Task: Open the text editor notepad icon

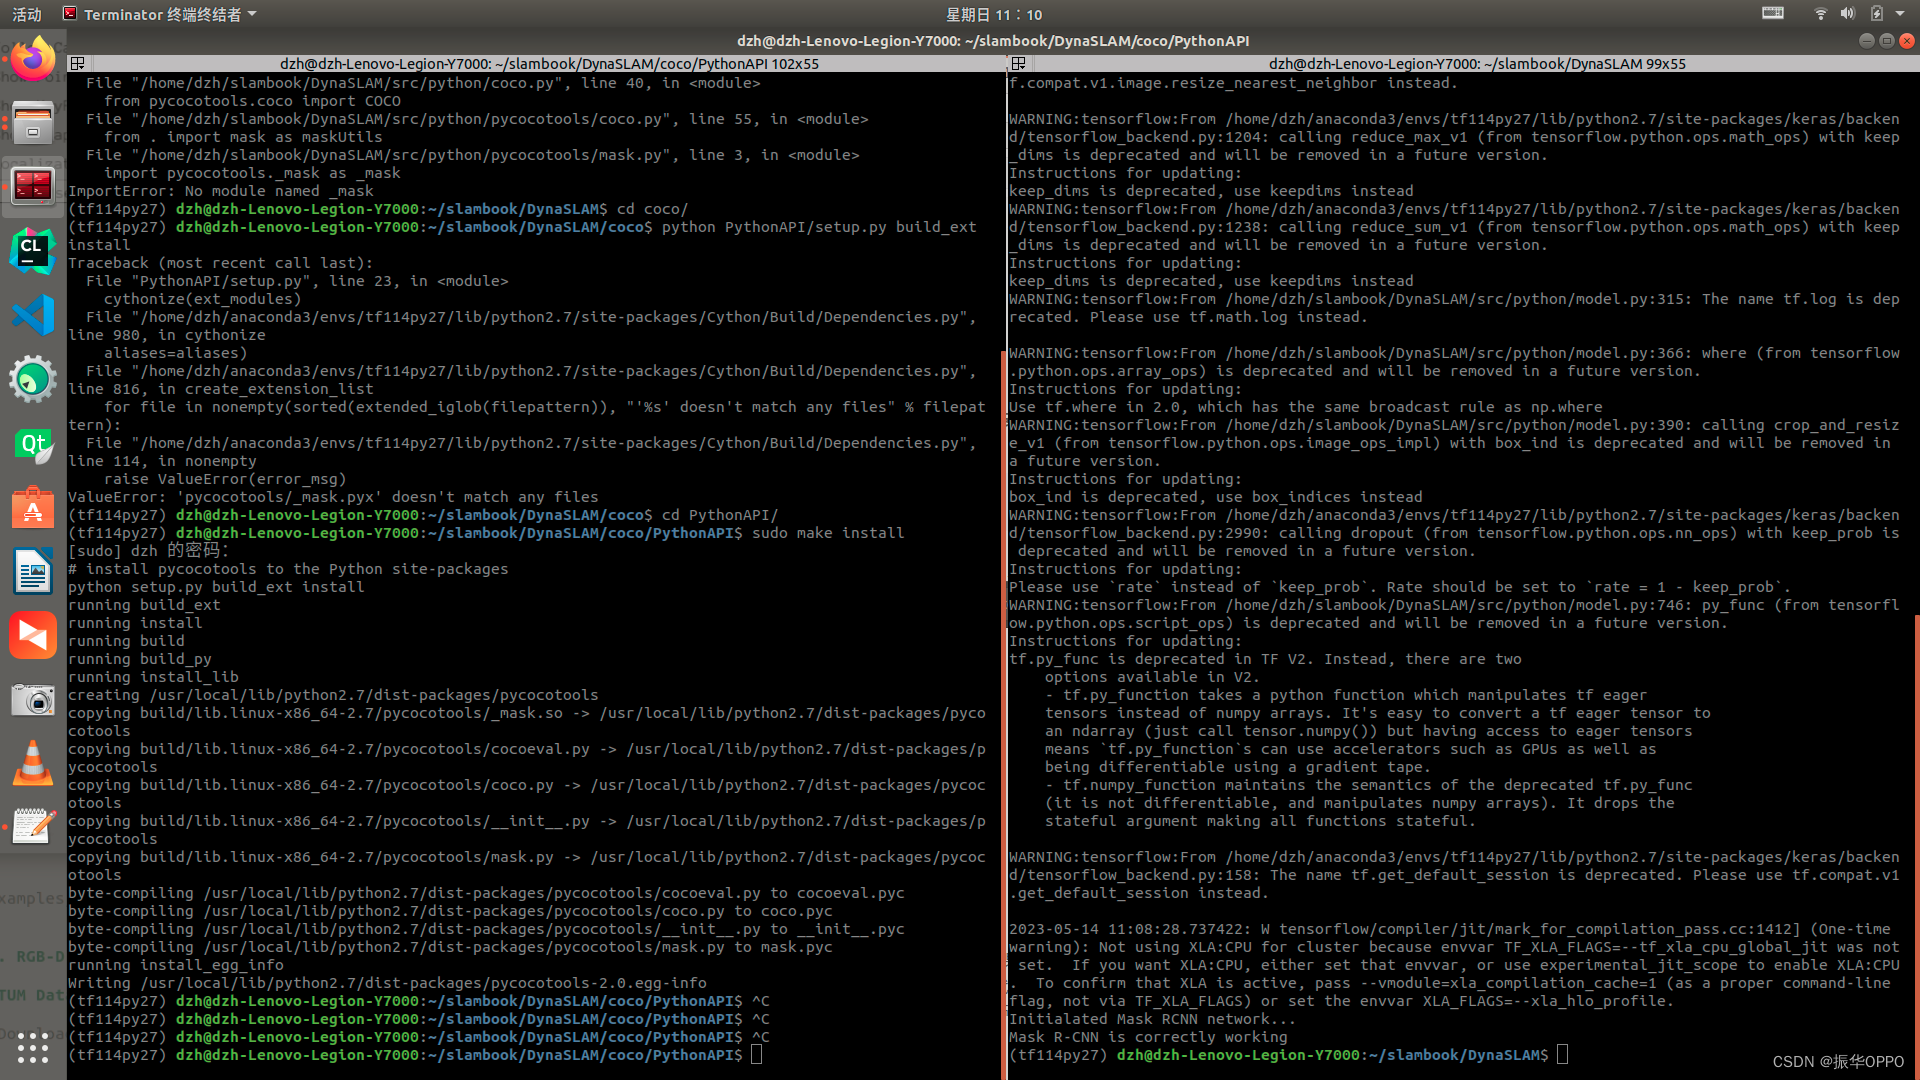Action: point(33,828)
